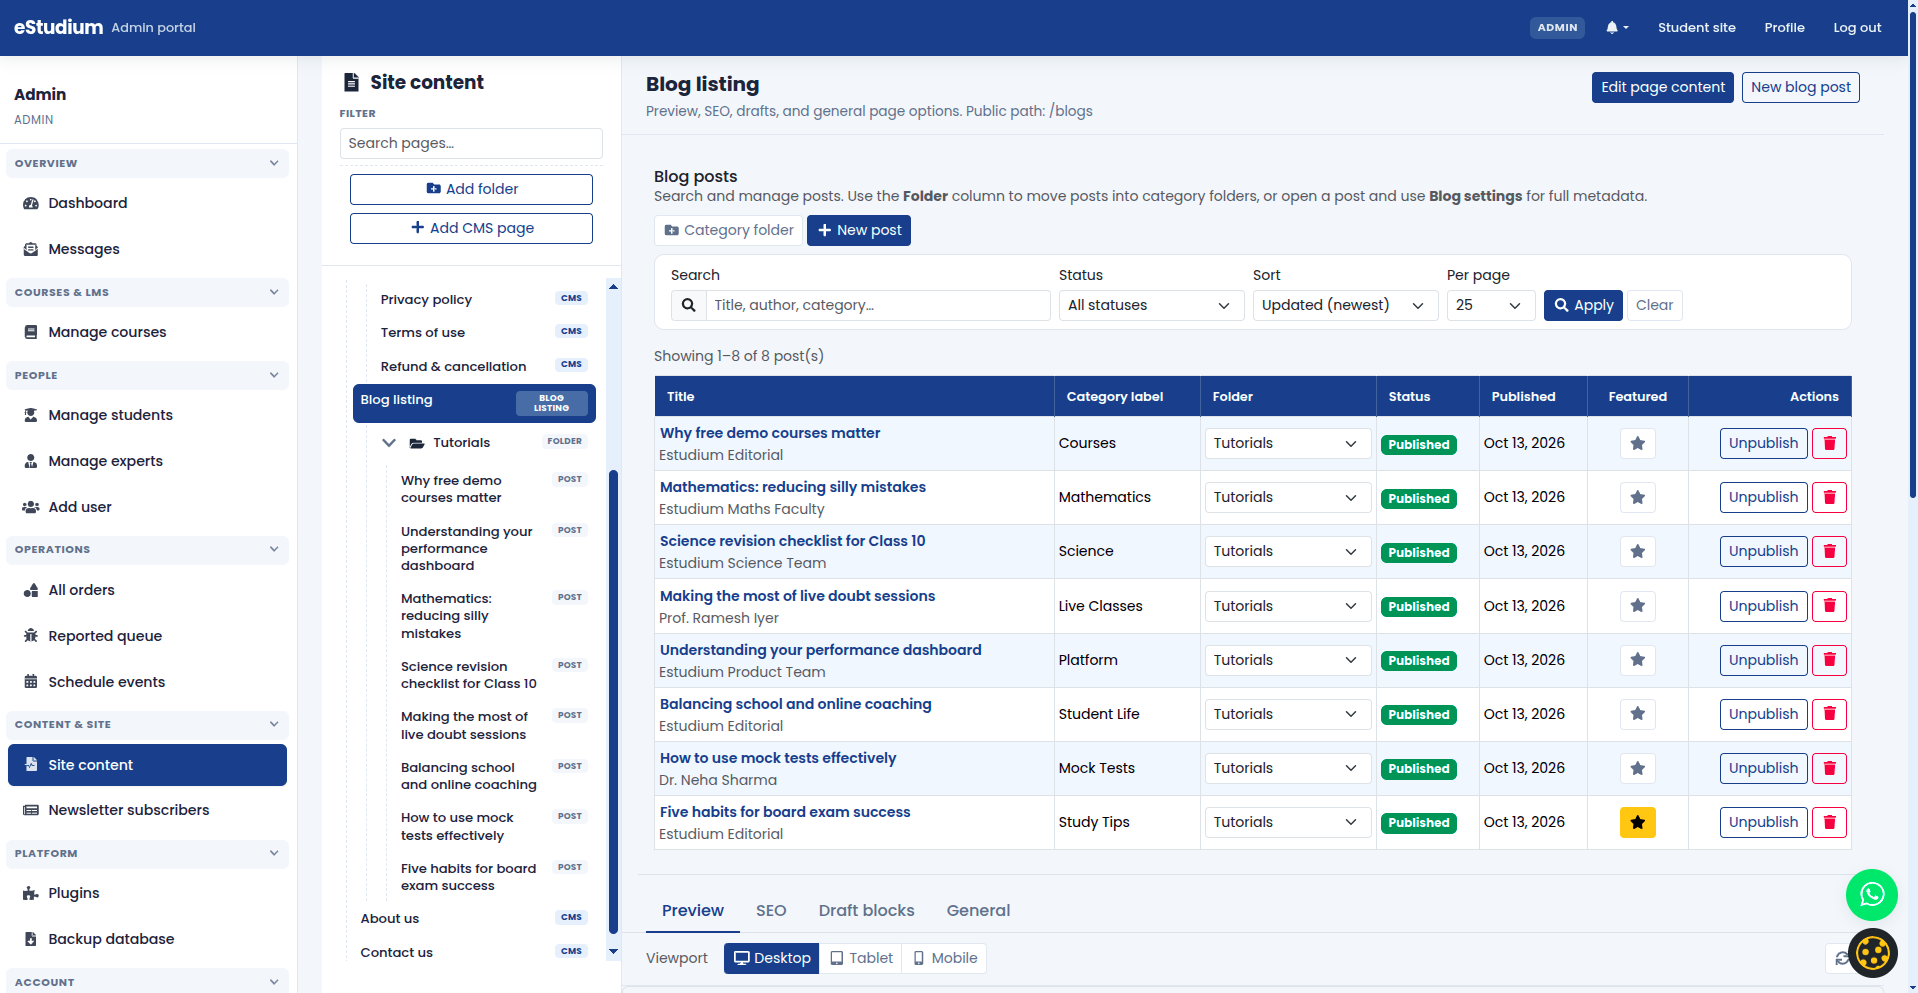Delete the 'Five habits for board exam success' post
The height and width of the screenshot is (993, 1918).
click(1829, 822)
